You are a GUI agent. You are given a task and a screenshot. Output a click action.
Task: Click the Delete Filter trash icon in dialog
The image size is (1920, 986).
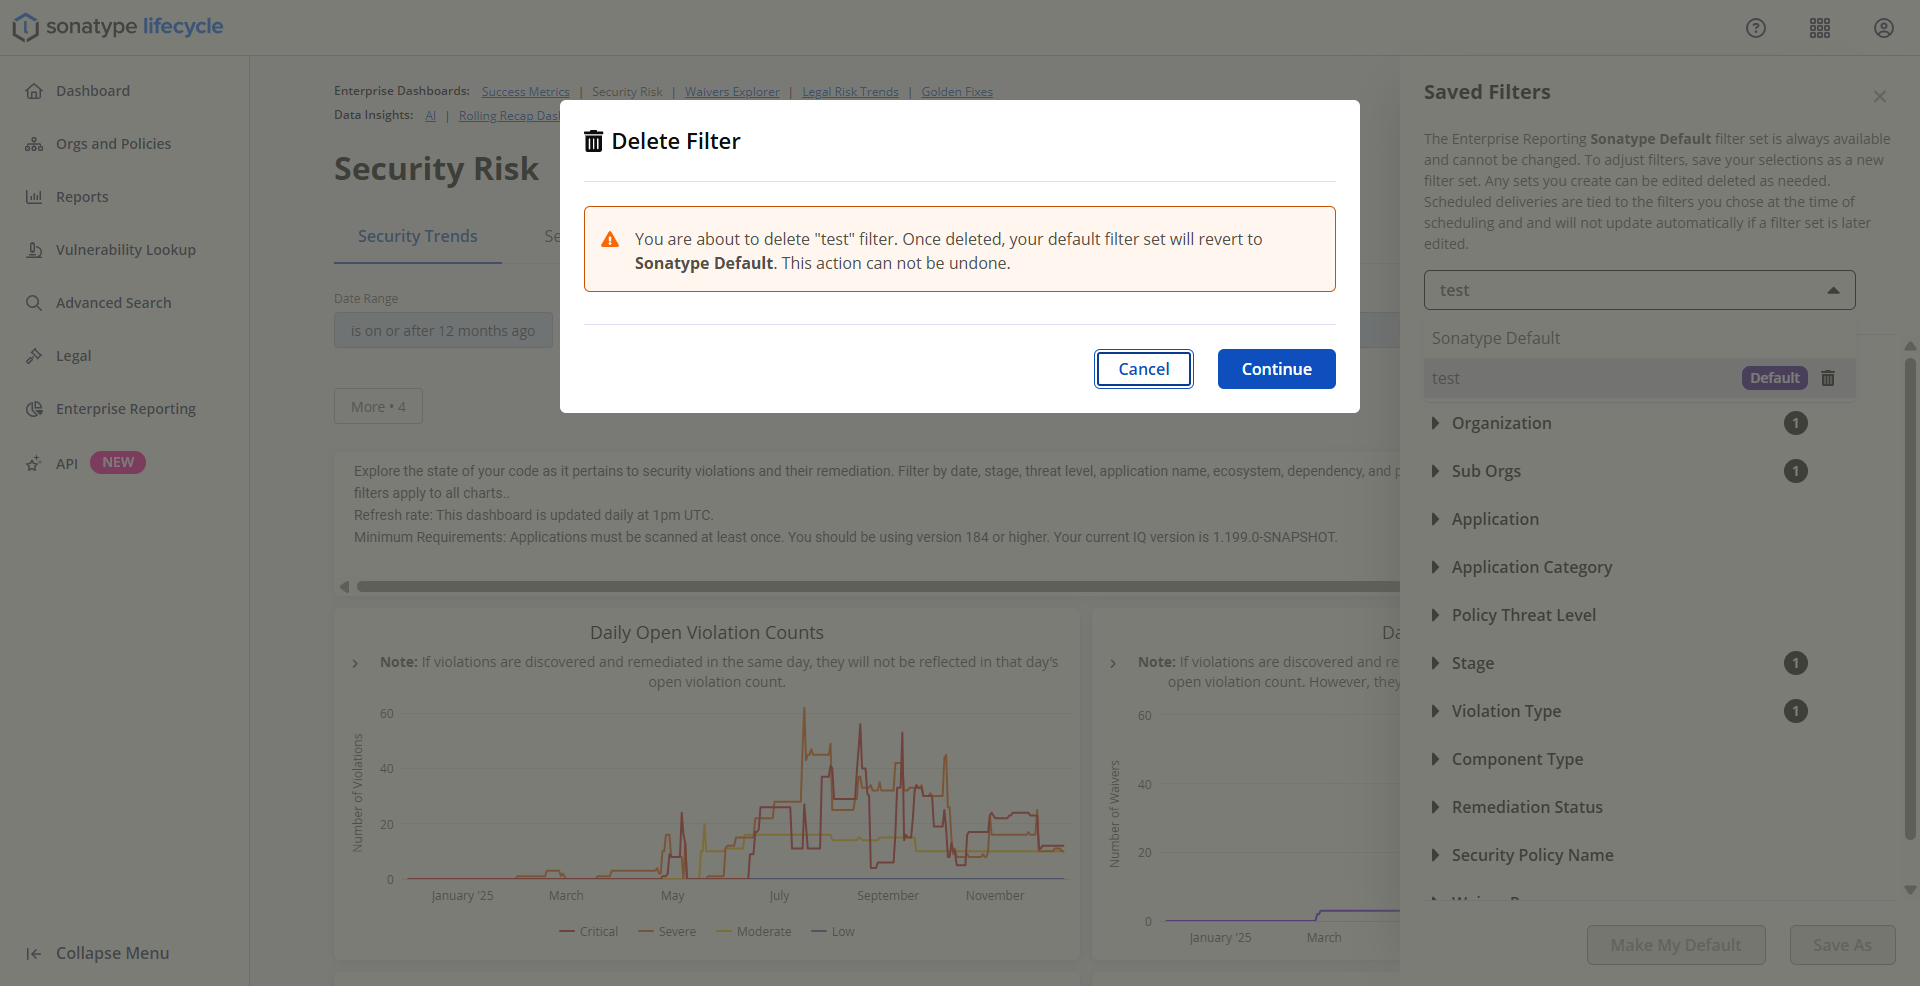pos(594,141)
